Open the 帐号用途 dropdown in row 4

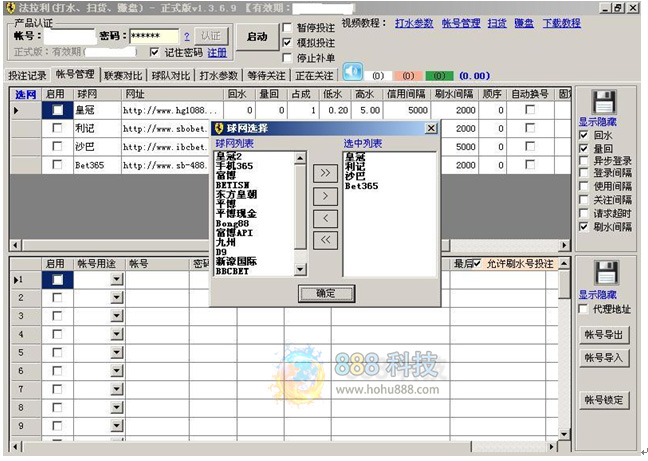tap(117, 334)
